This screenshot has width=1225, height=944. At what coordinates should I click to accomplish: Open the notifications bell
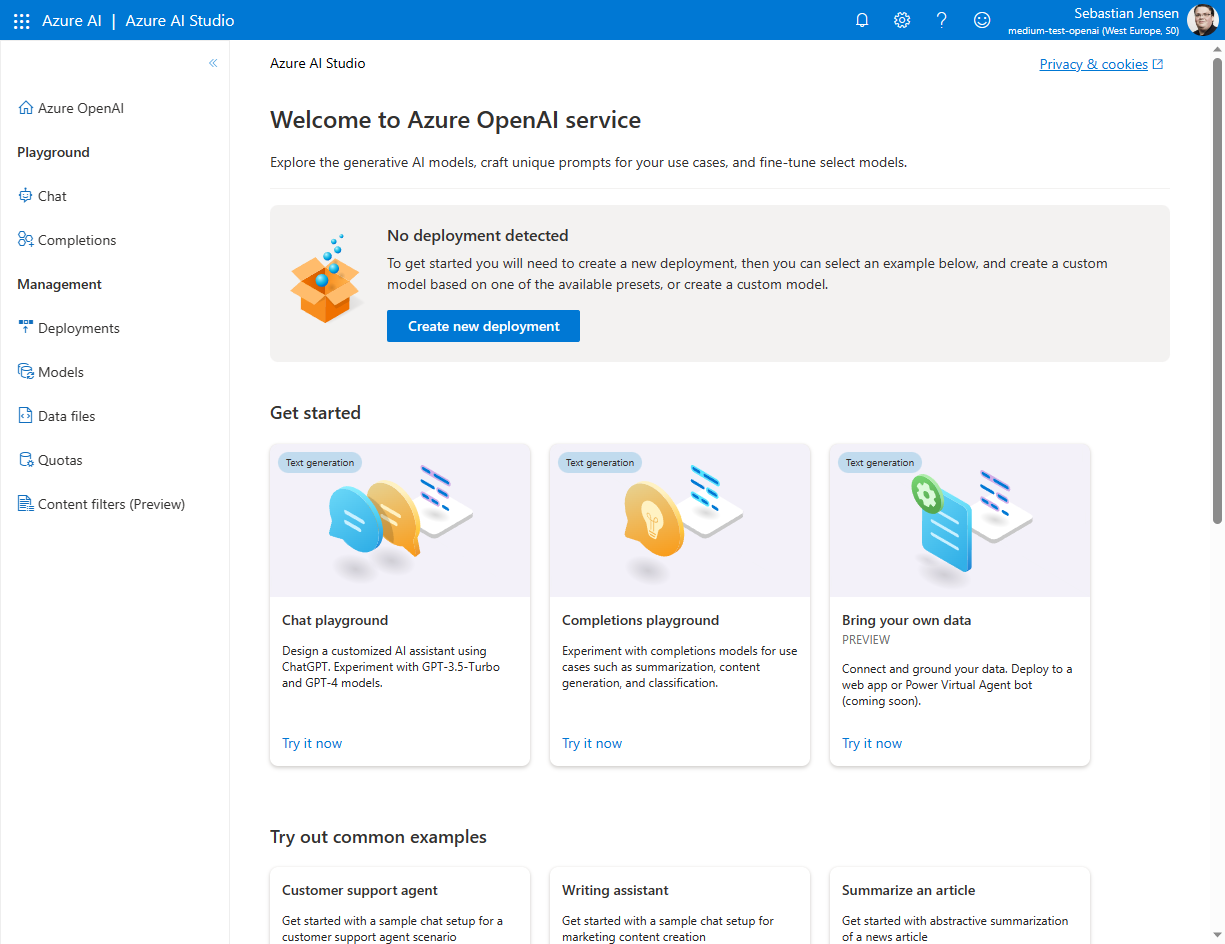pyautogui.click(x=862, y=20)
